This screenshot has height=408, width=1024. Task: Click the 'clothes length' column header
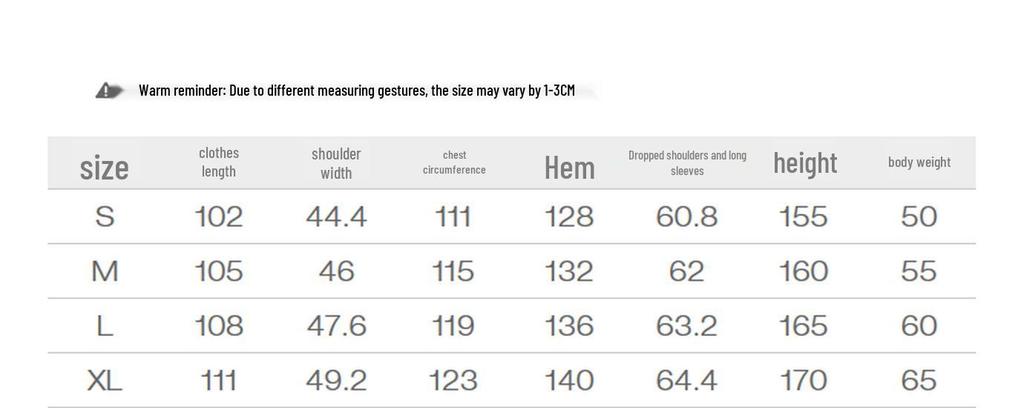pyautogui.click(x=219, y=162)
